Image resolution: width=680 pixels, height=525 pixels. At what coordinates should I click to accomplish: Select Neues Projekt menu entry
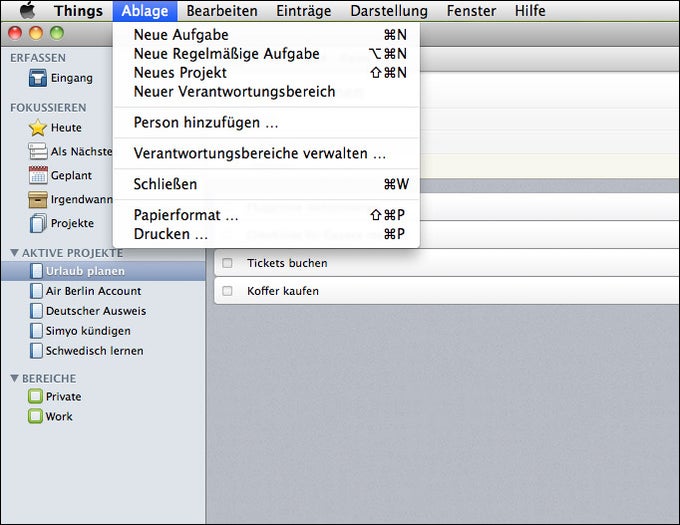coord(266,73)
